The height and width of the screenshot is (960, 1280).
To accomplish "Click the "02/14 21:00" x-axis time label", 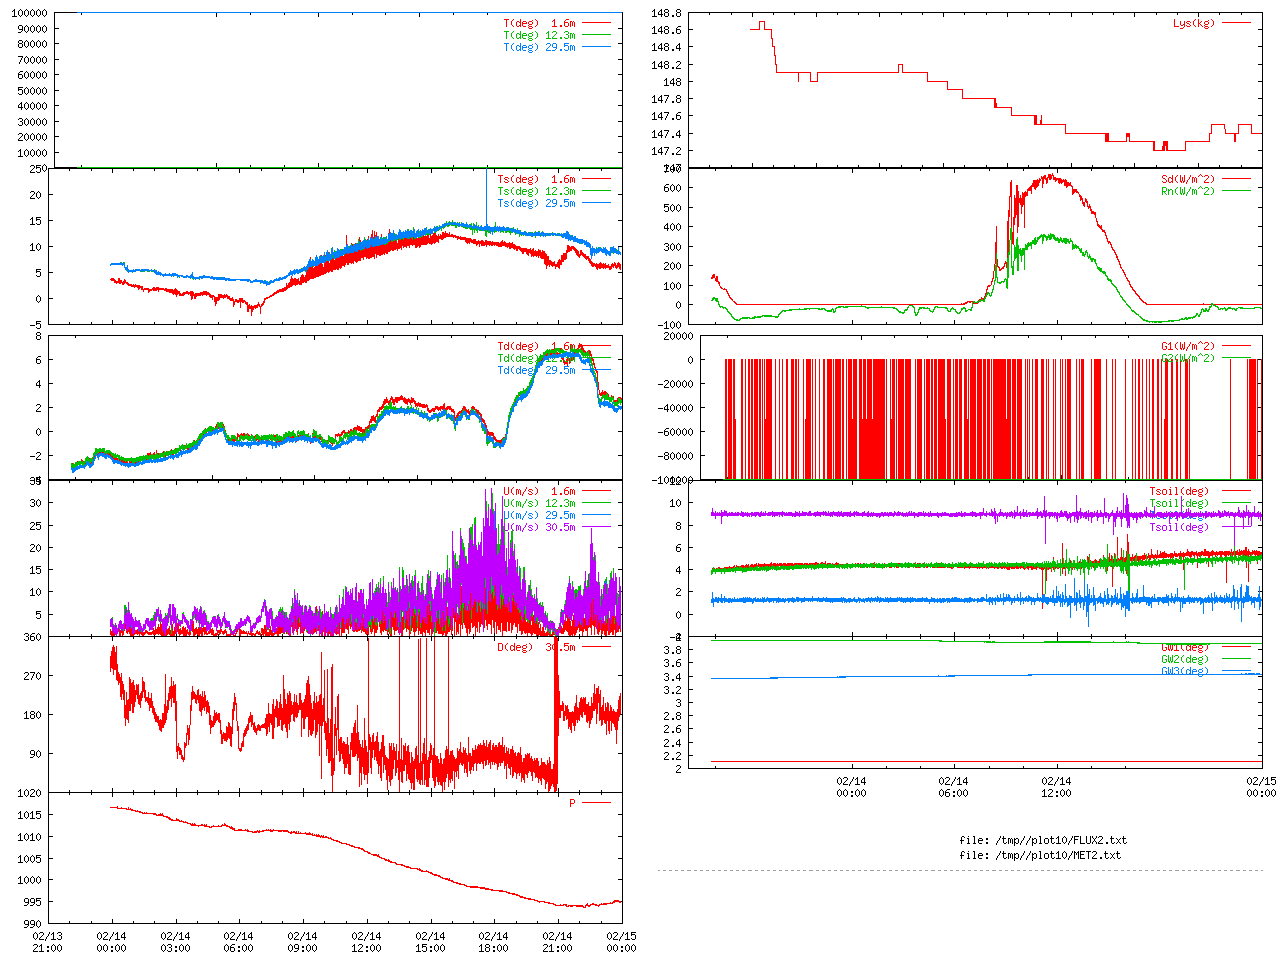I will [x=557, y=943].
